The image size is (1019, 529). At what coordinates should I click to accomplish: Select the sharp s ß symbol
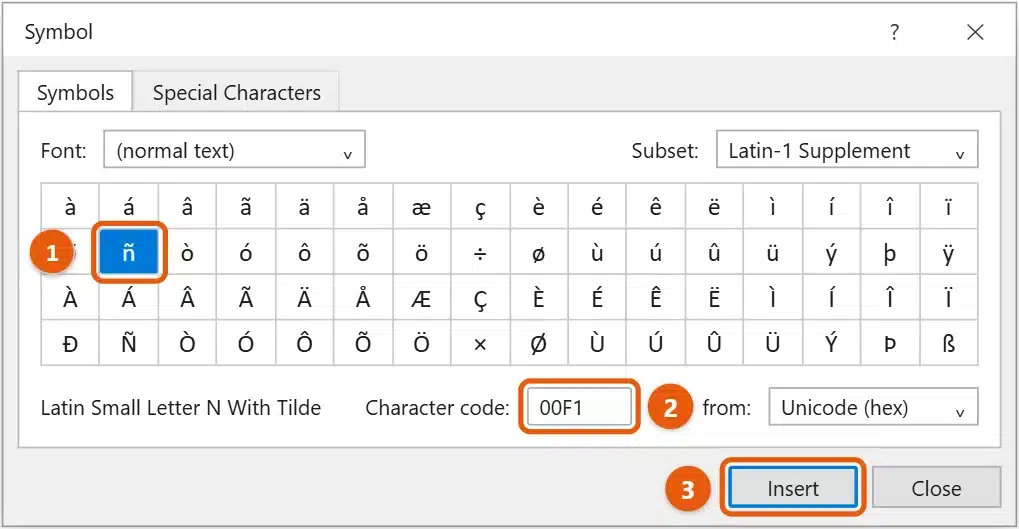click(948, 343)
